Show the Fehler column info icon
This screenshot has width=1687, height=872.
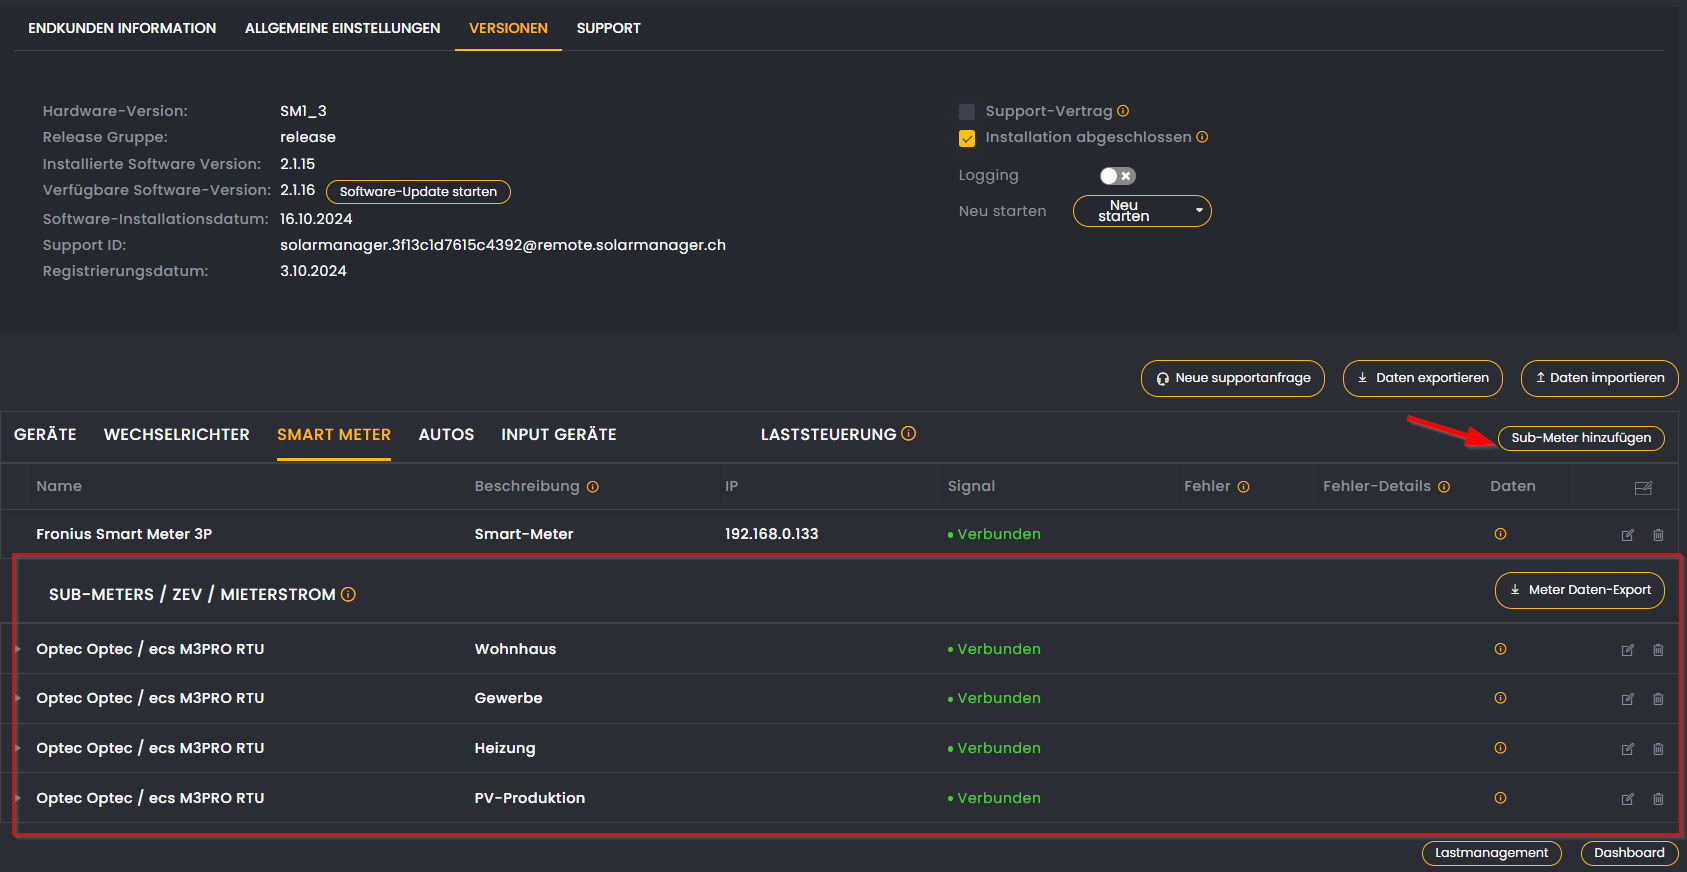tap(1243, 487)
